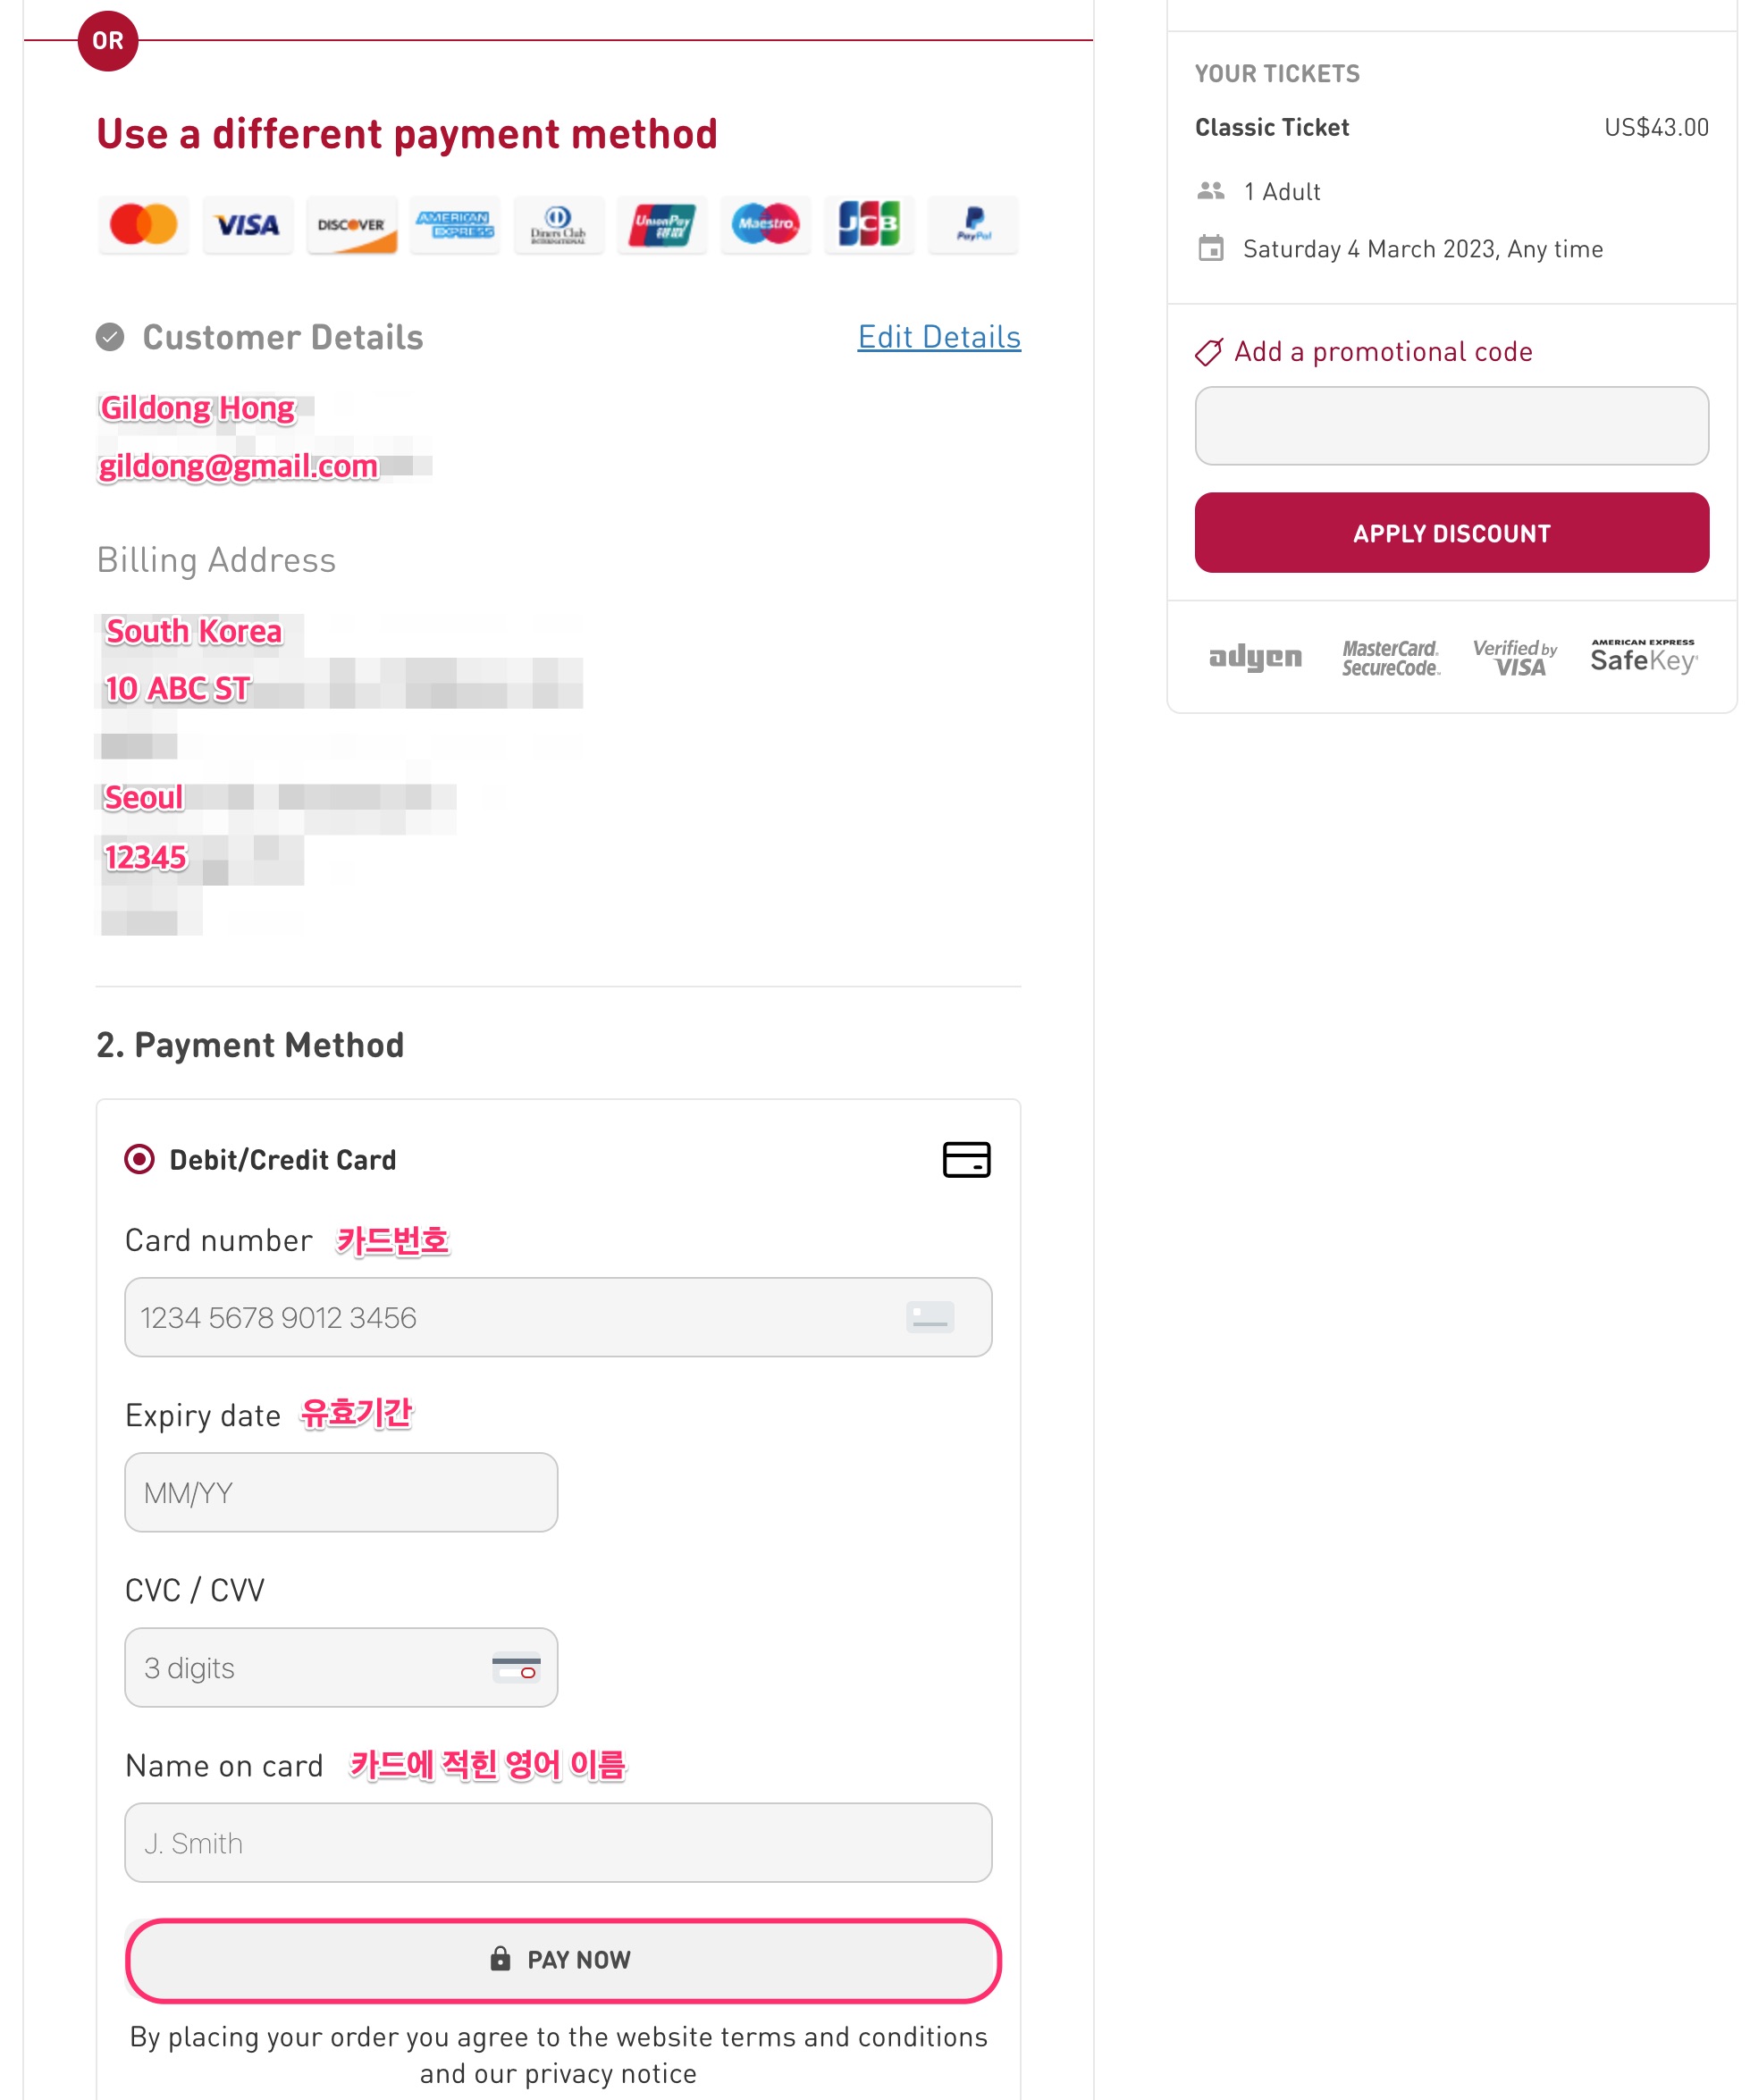Click the Discover payment icon
The height and width of the screenshot is (2100, 1750).
[x=351, y=225]
